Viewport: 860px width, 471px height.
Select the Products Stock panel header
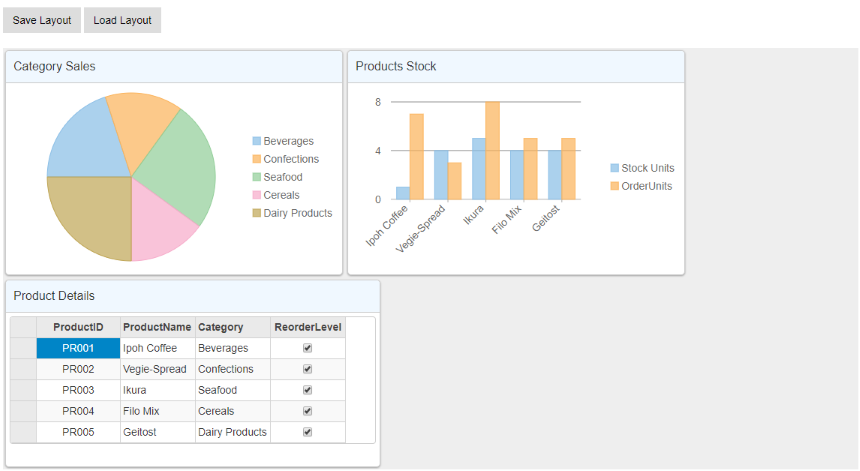tap(515, 67)
